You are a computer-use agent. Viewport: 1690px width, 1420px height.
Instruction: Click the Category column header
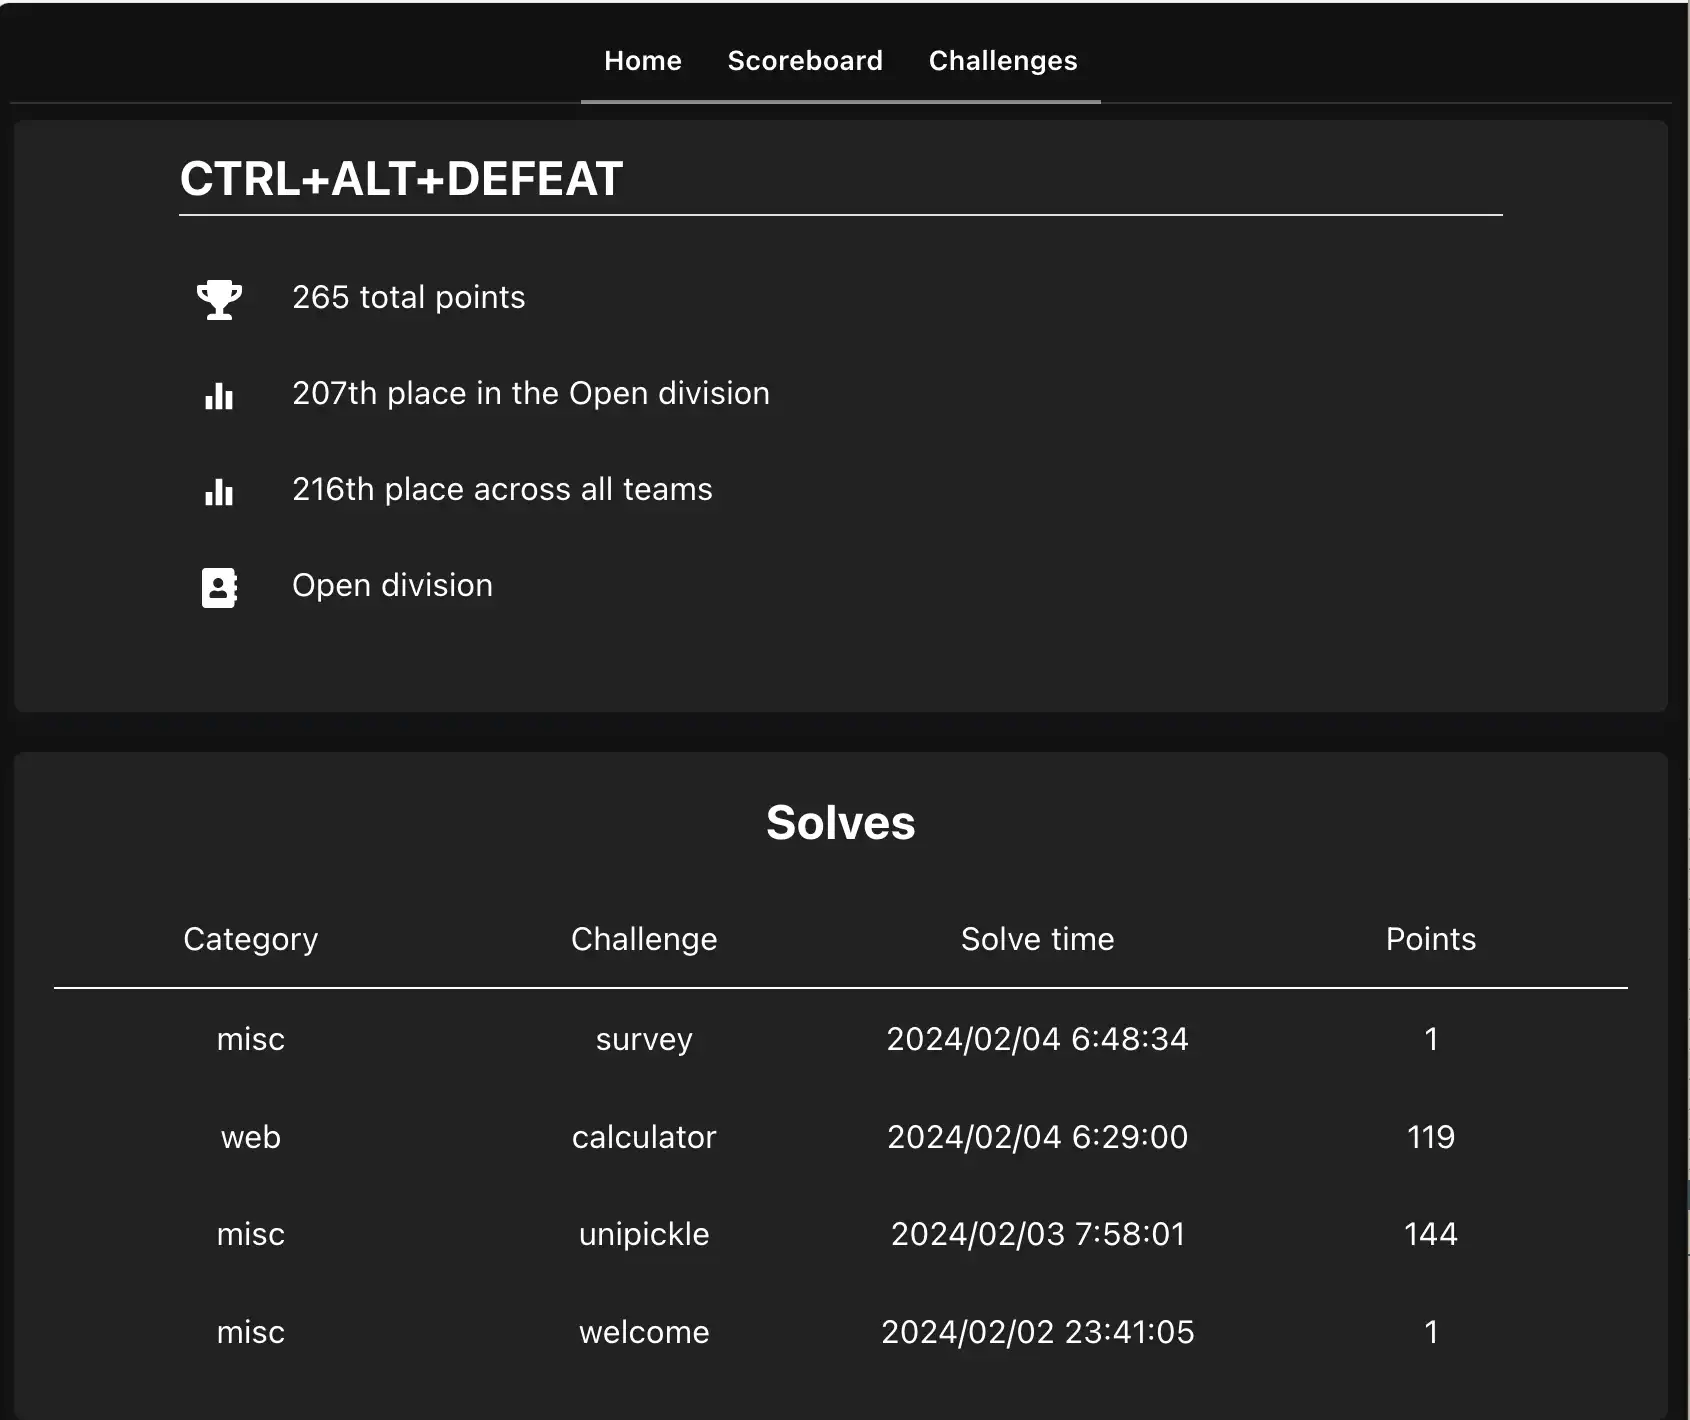coord(251,940)
